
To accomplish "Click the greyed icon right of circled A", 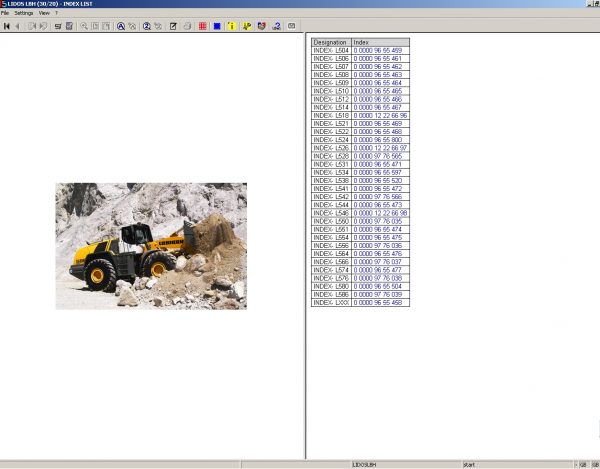I will [132, 26].
